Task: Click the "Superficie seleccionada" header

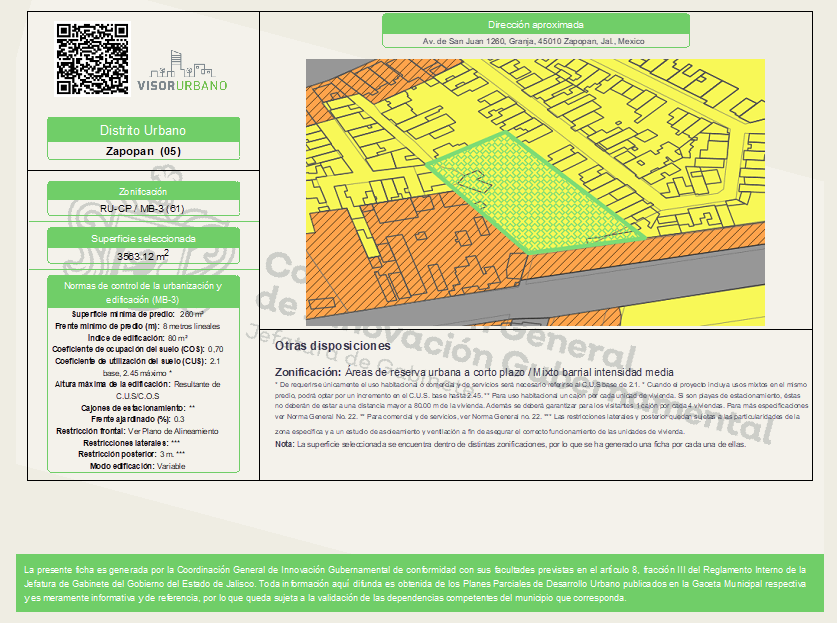Action: coord(143,239)
